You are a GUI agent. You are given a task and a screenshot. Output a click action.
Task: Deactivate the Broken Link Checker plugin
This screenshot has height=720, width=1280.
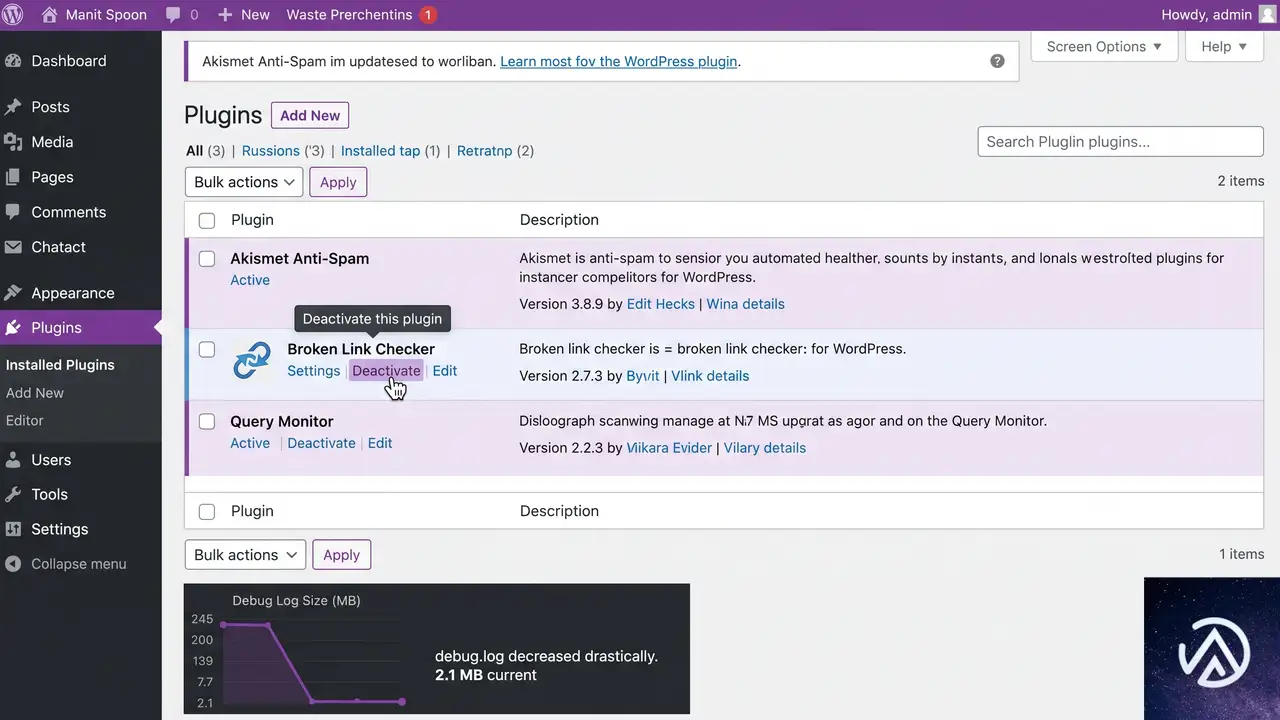coord(387,371)
